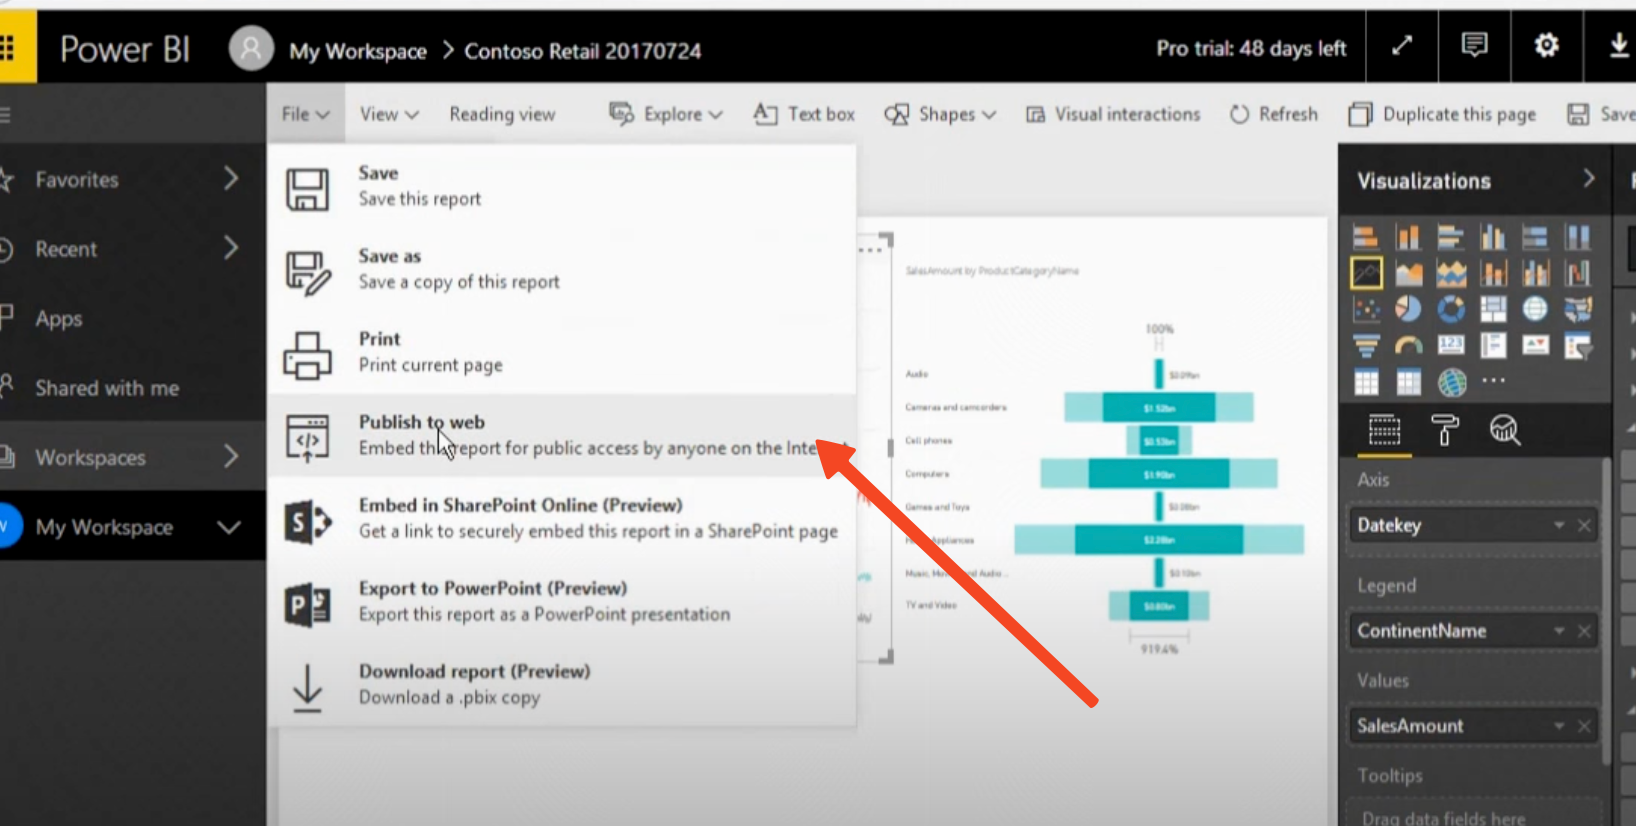Select the slicer visualization

pyautogui.click(x=1578, y=346)
